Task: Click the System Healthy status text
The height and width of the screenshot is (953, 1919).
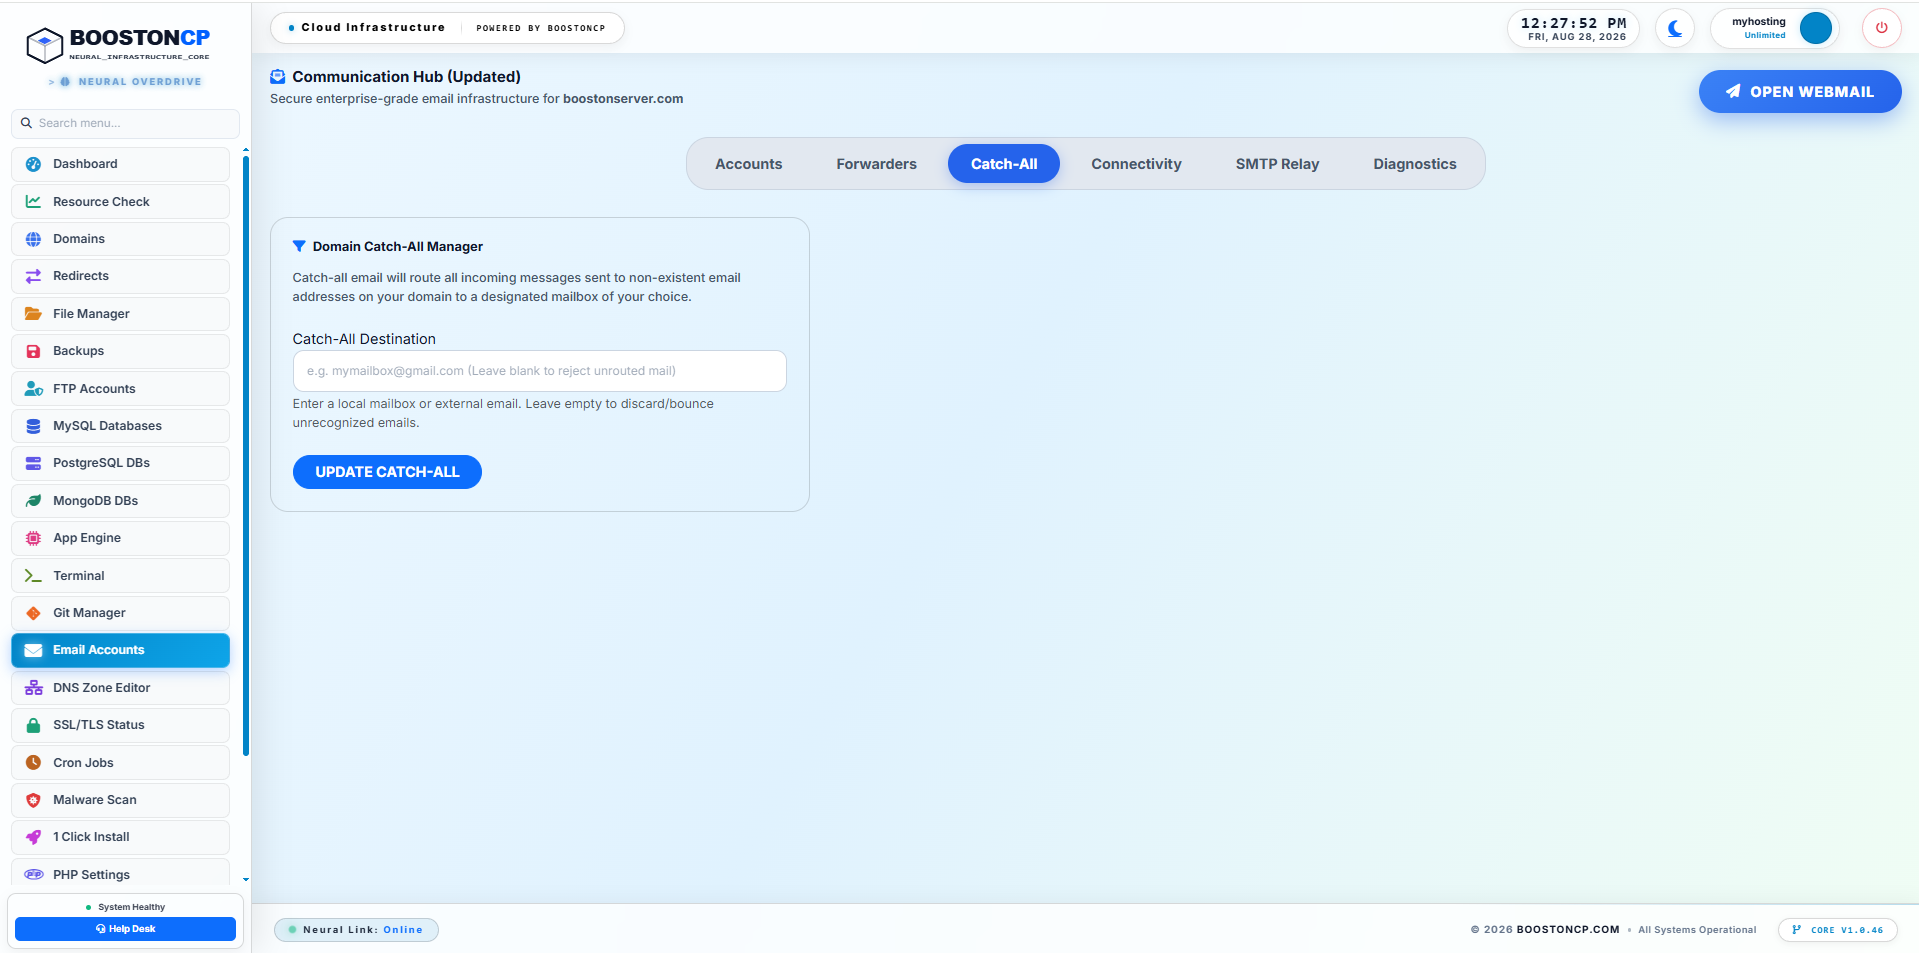Action: pos(131,907)
